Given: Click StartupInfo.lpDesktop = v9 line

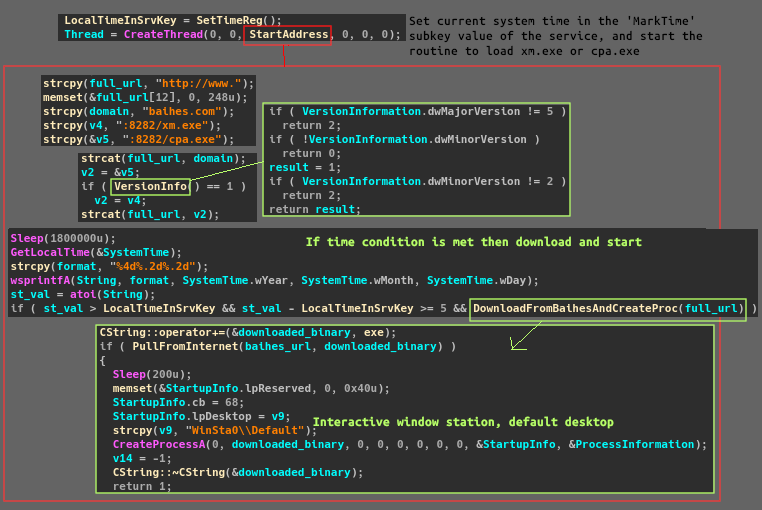Looking at the screenshot, I should [x=202, y=417].
